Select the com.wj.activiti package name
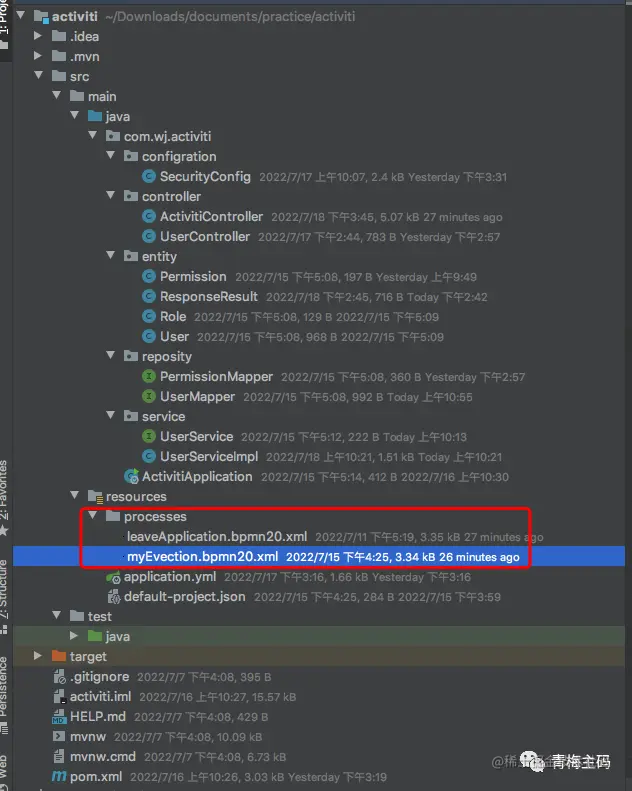The image size is (632, 791). click(167, 136)
